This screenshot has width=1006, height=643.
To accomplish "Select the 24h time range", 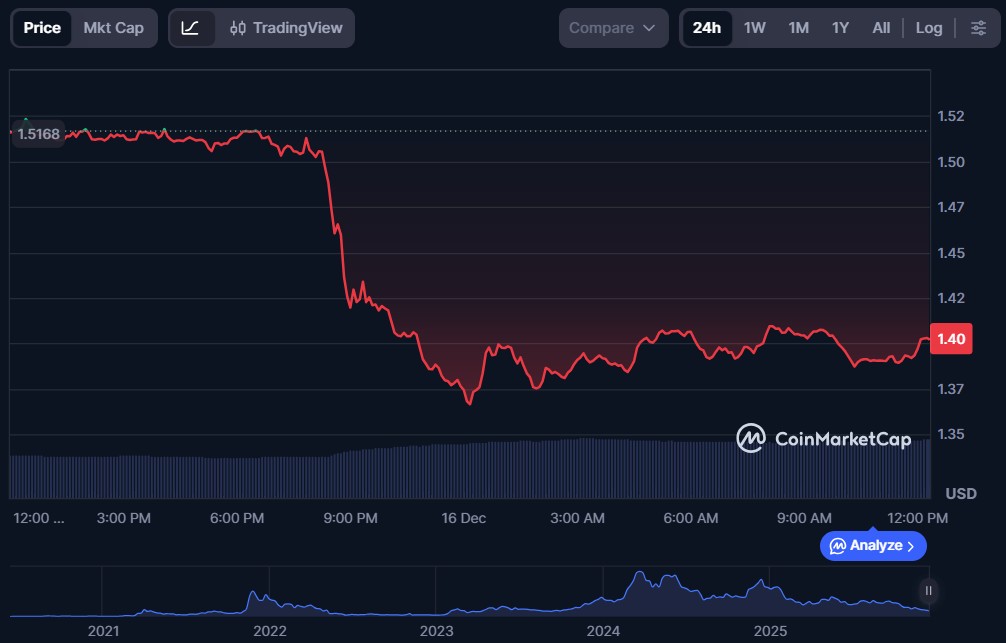I will click(706, 28).
